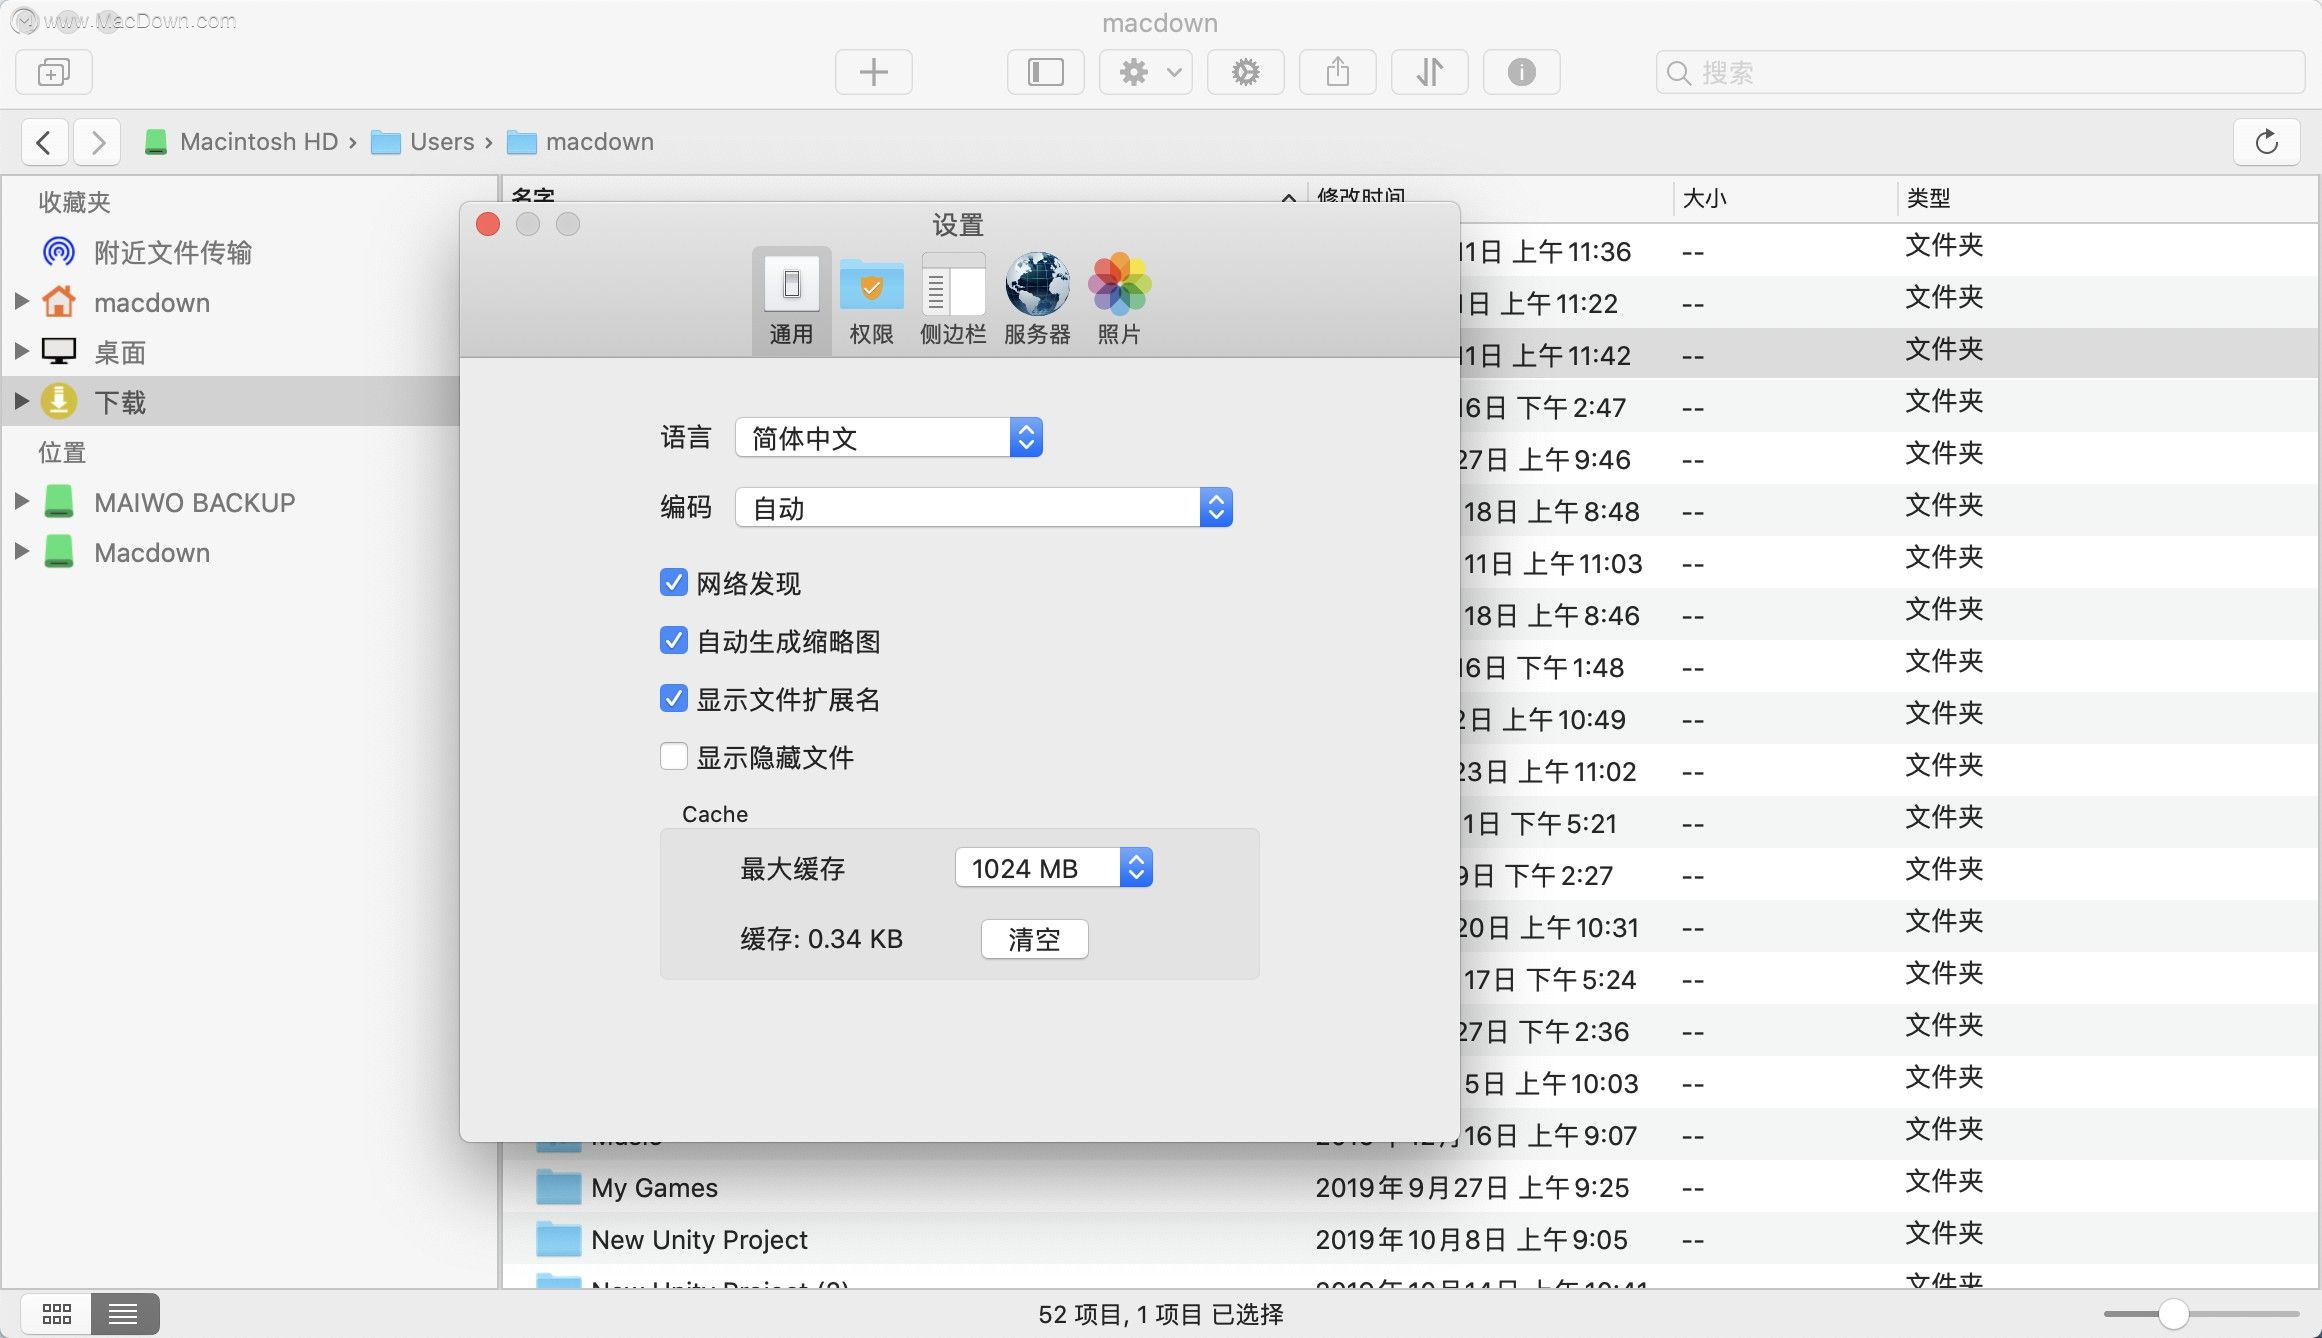The image size is (2322, 1338).
Task: Switch to the 服务器 settings tab
Action: click(1037, 300)
